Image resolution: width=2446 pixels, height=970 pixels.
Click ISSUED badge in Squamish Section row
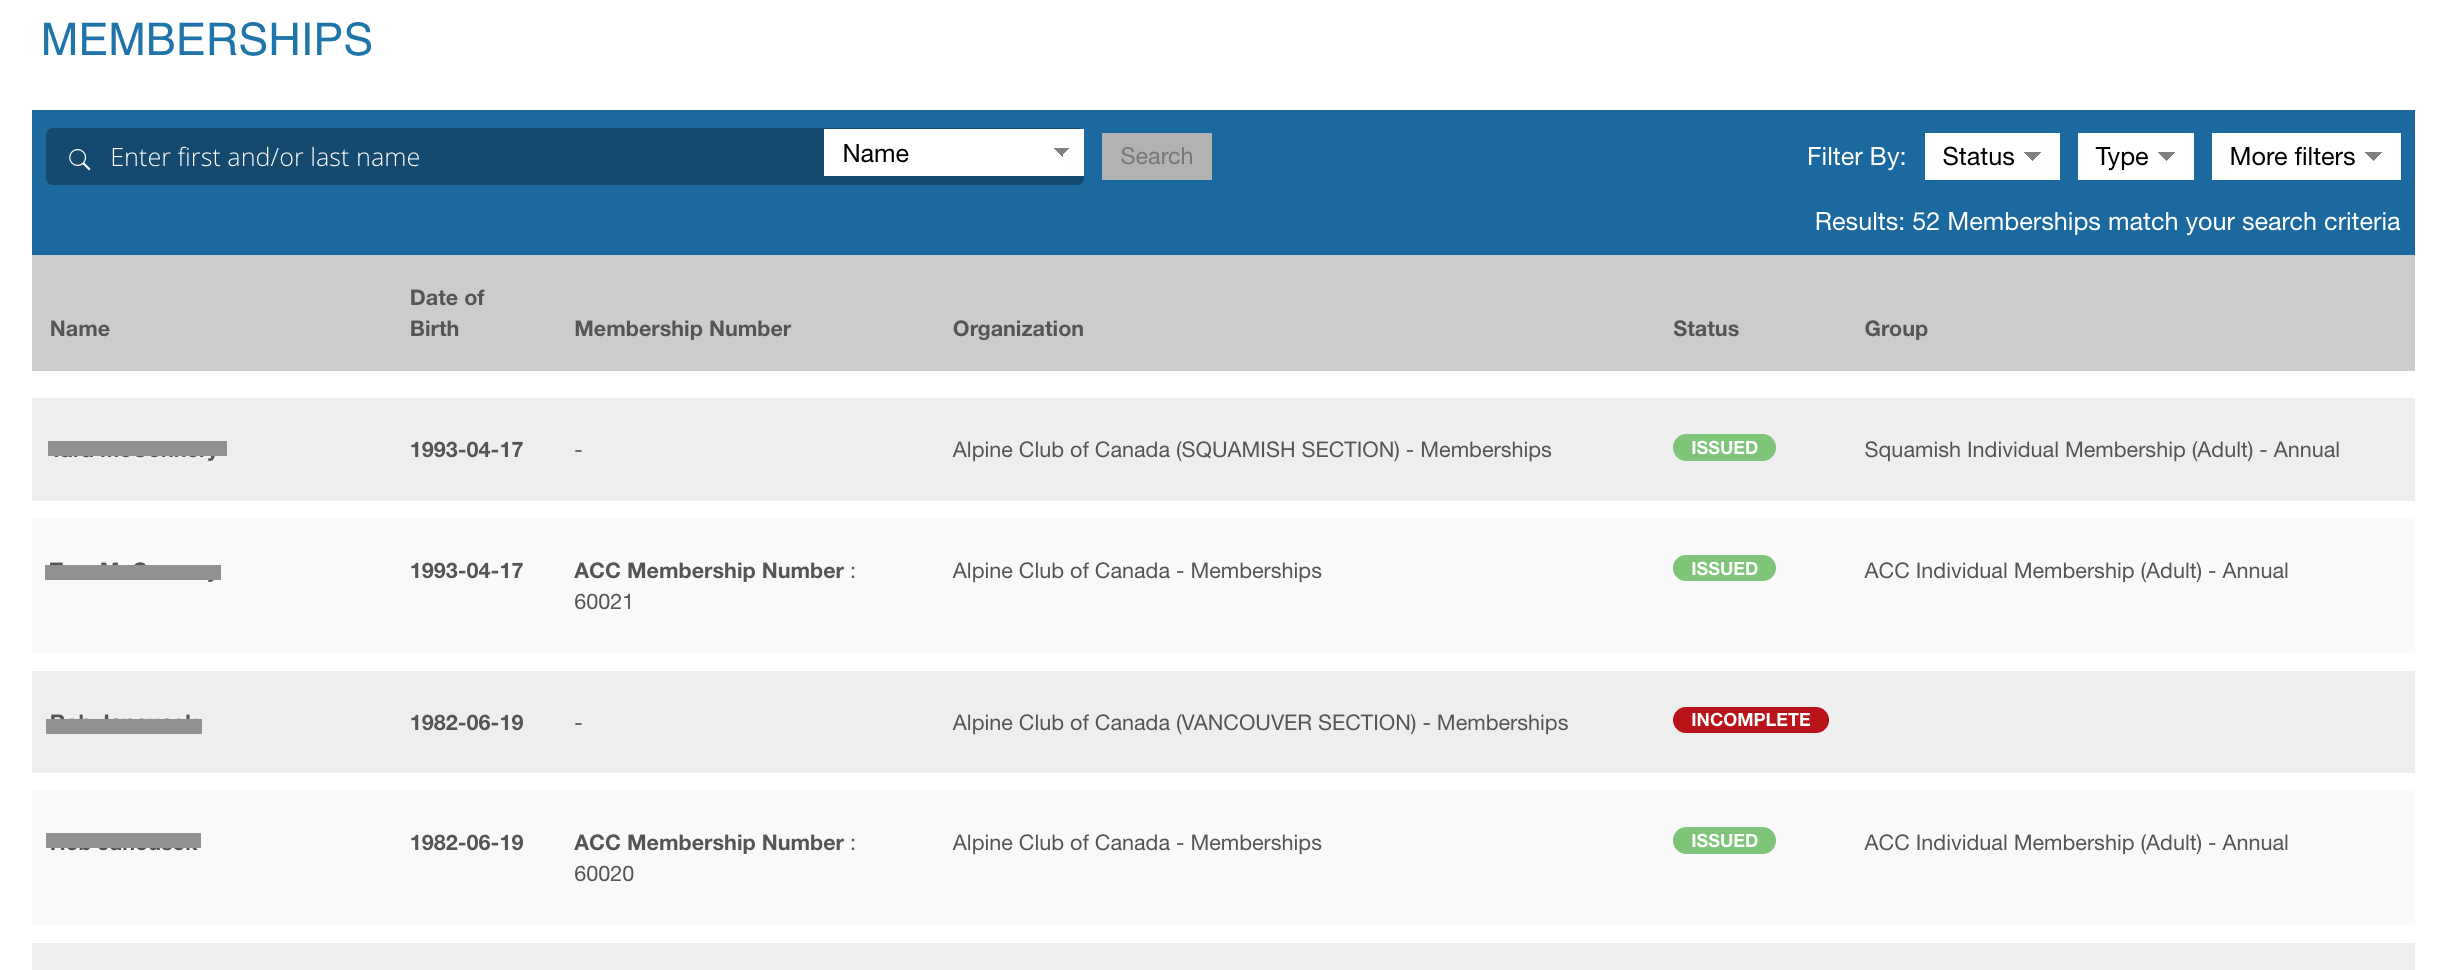pos(1724,448)
